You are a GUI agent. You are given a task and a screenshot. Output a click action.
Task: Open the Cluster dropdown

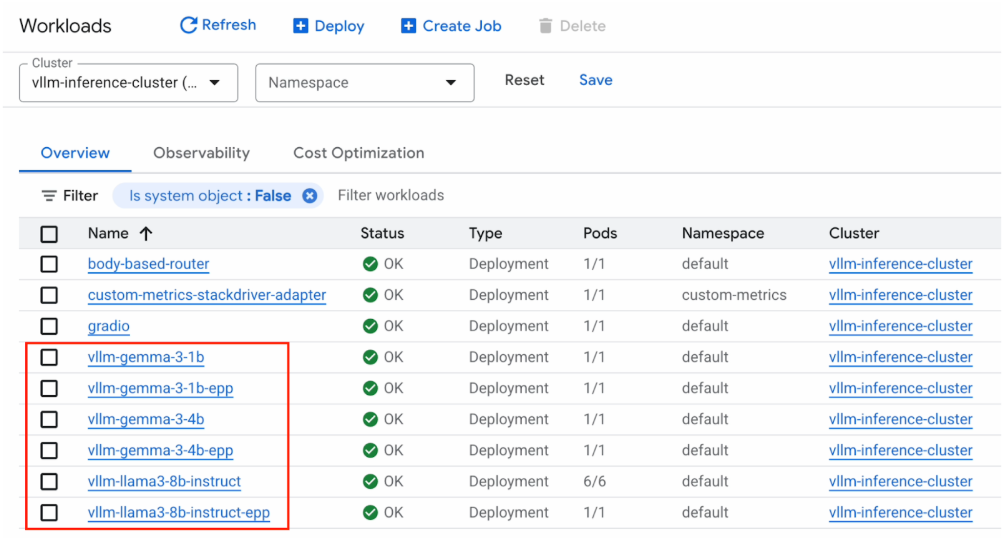pyautogui.click(x=128, y=83)
